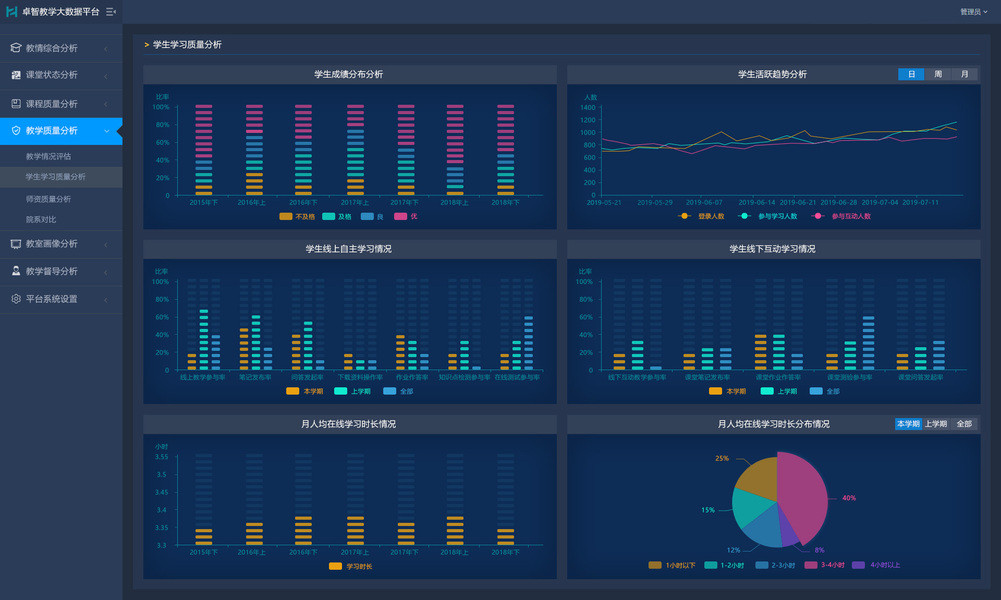Viewport: 1001px width, 600px height.
Task: Expand the 教室画像分析 menu chevron
Action: [106, 244]
